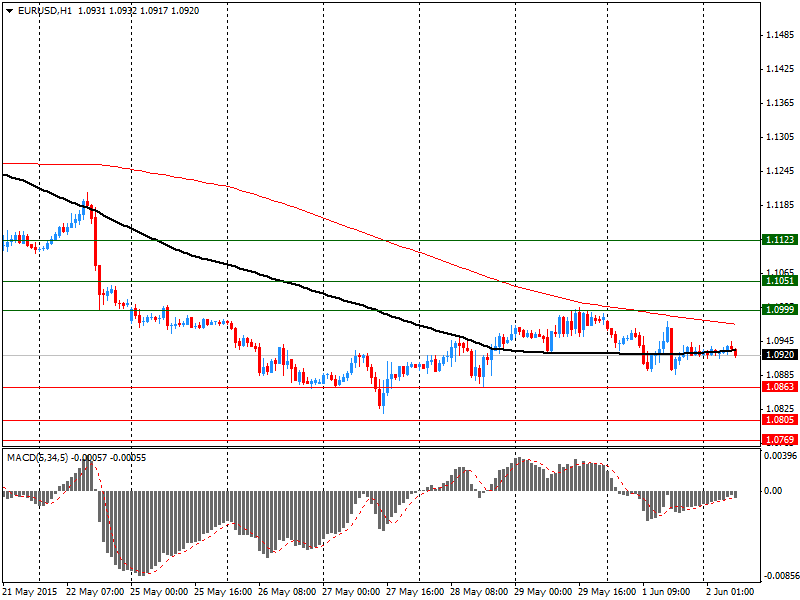The height and width of the screenshot is (600, 800).
Task: Click the 25 May 16:00 time axis label
Action: [223, 592]
